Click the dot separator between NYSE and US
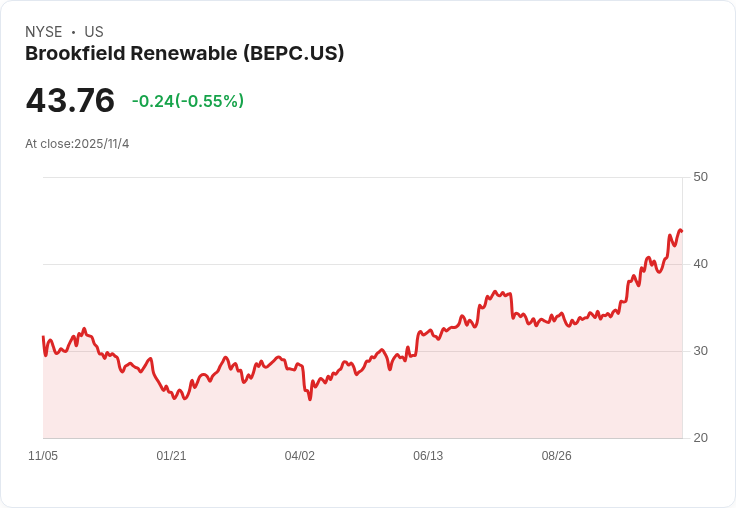 73,32
